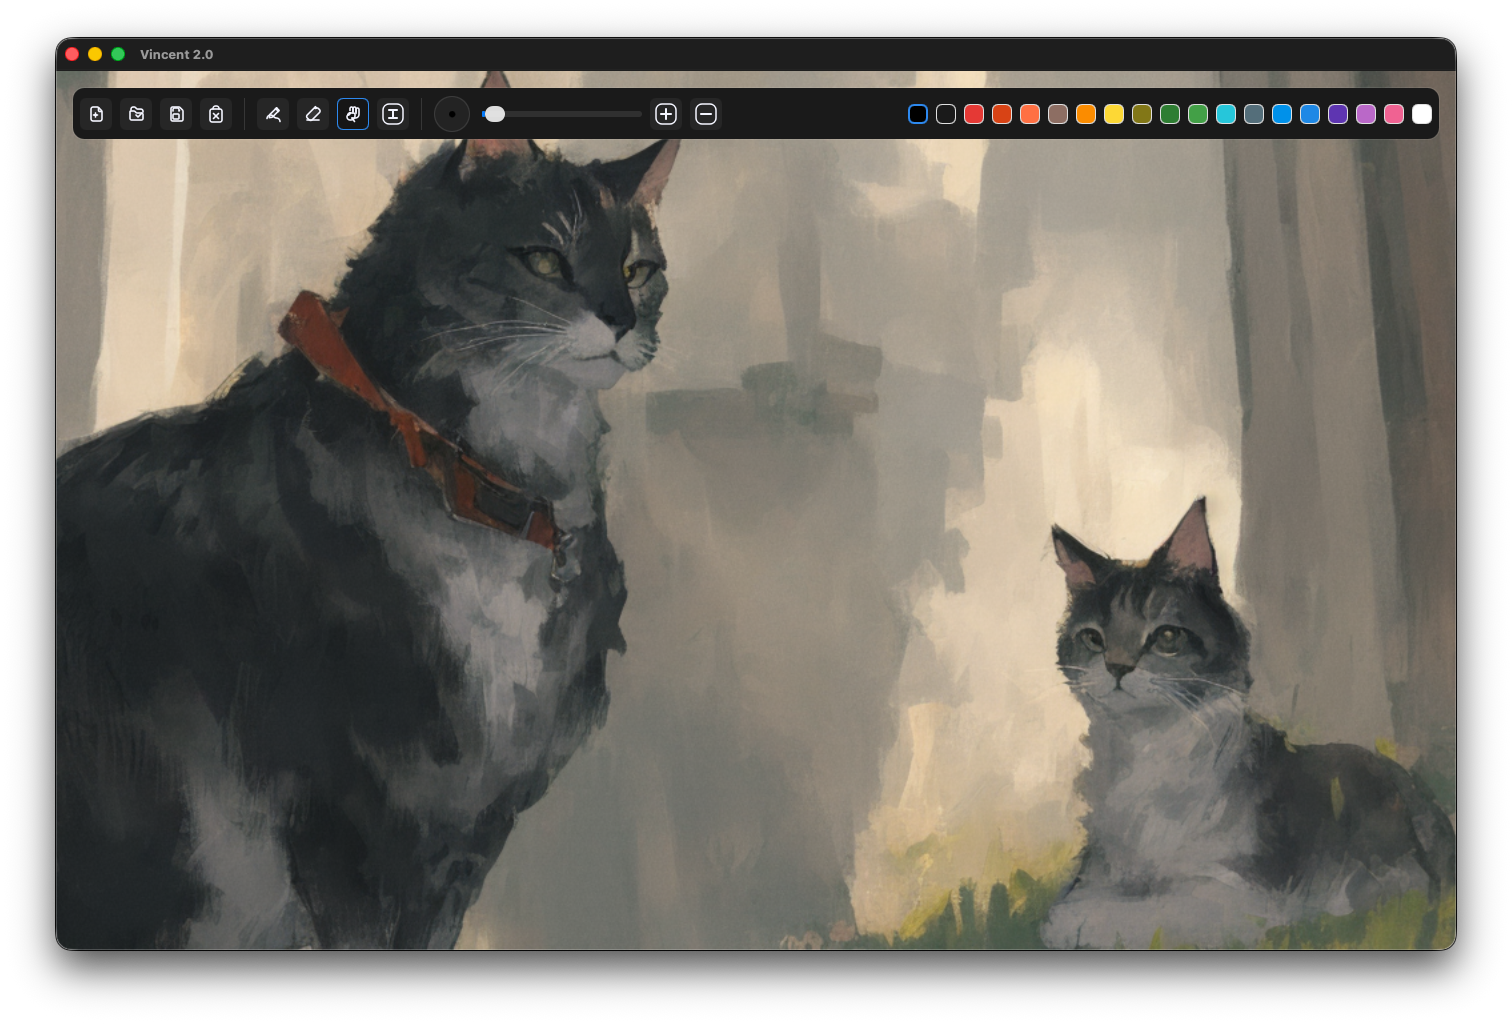The height and width of the screenshot is (1024, 1512).
Task: Select the red color swatch
Action: [973, 114]
